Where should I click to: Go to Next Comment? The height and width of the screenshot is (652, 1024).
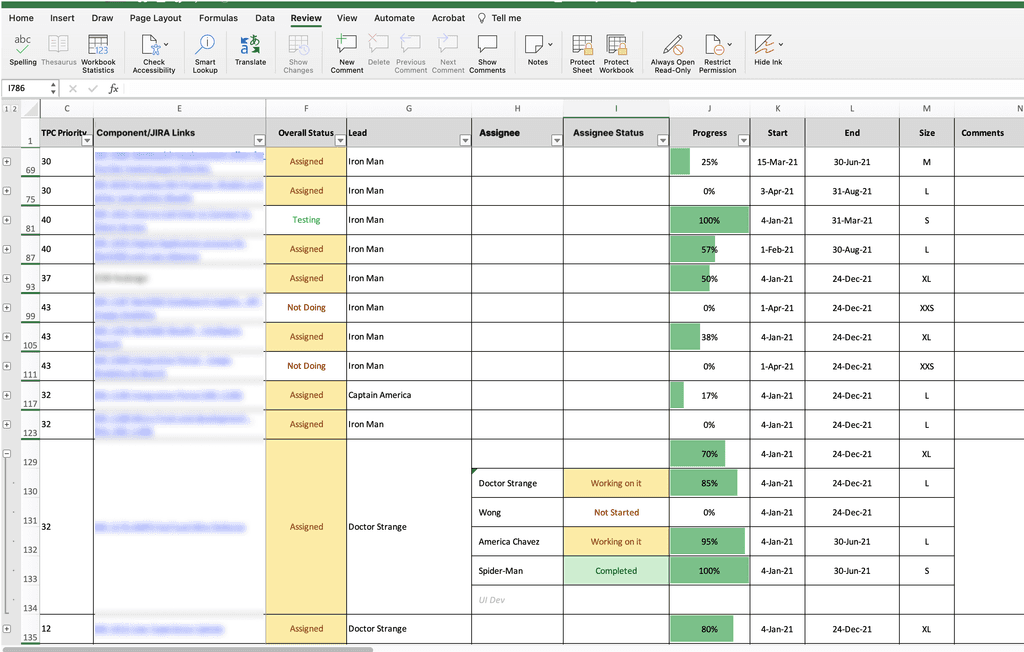448,54
